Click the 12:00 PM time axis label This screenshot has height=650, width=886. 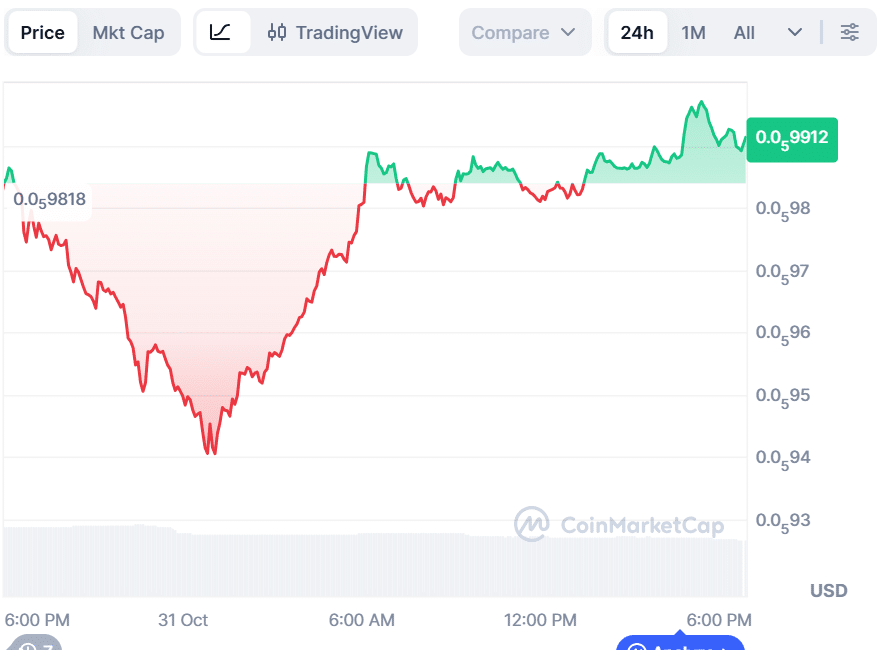coord(540,620)
